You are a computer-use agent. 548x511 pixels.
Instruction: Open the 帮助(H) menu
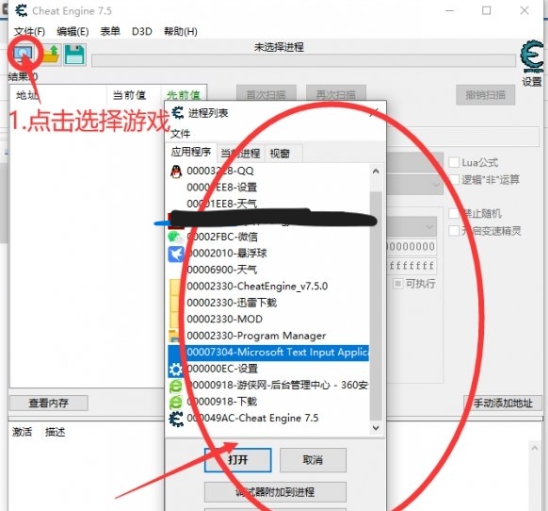point(181,32)
